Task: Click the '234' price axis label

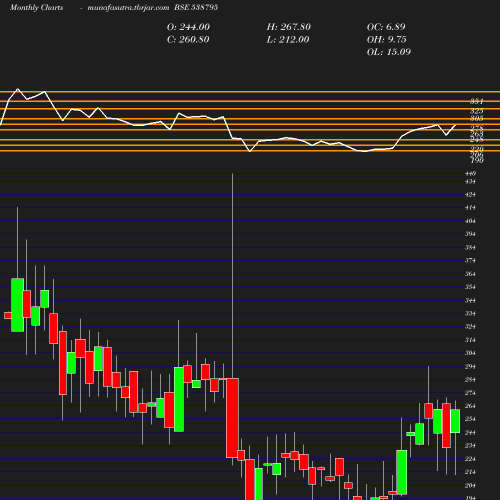Action: 470,446
